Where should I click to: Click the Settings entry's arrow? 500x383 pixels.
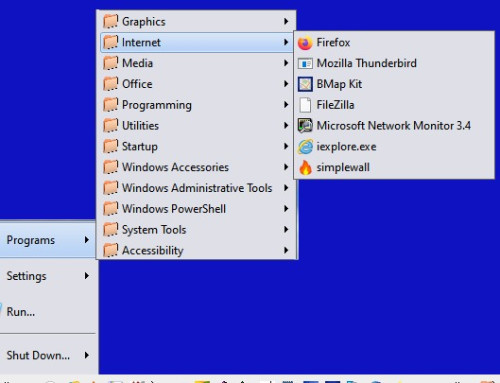[x=87, y=276]
